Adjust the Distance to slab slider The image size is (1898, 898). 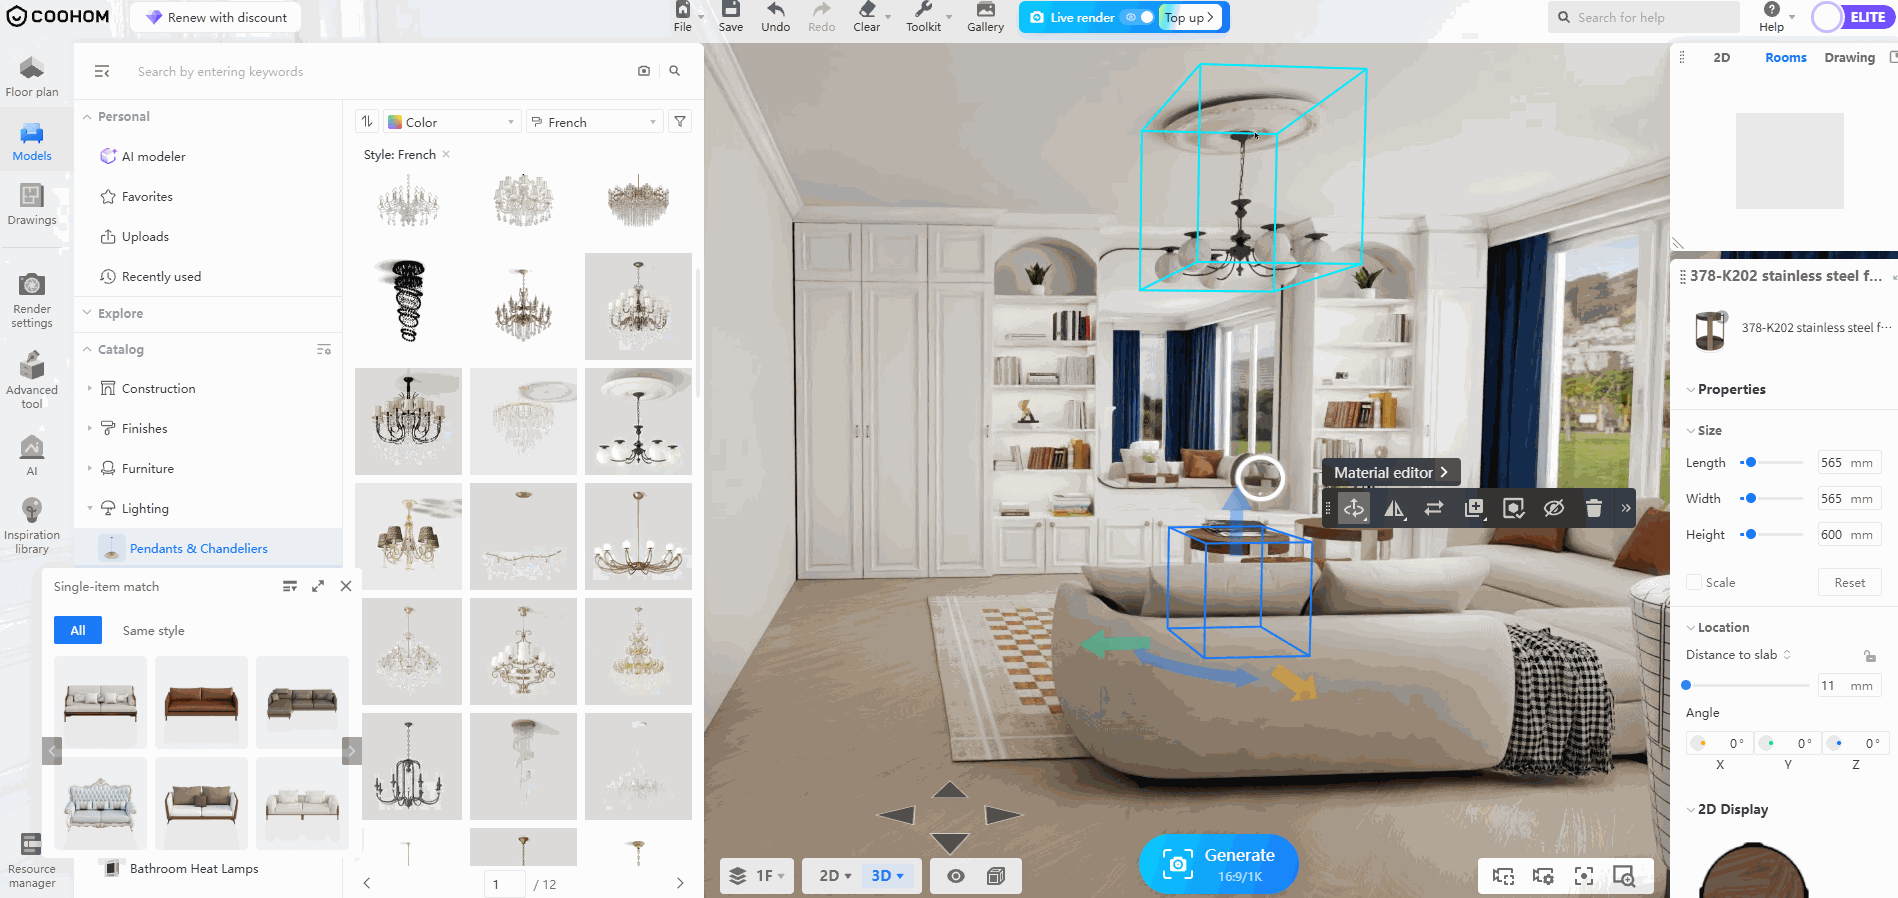click(1686, 685)
